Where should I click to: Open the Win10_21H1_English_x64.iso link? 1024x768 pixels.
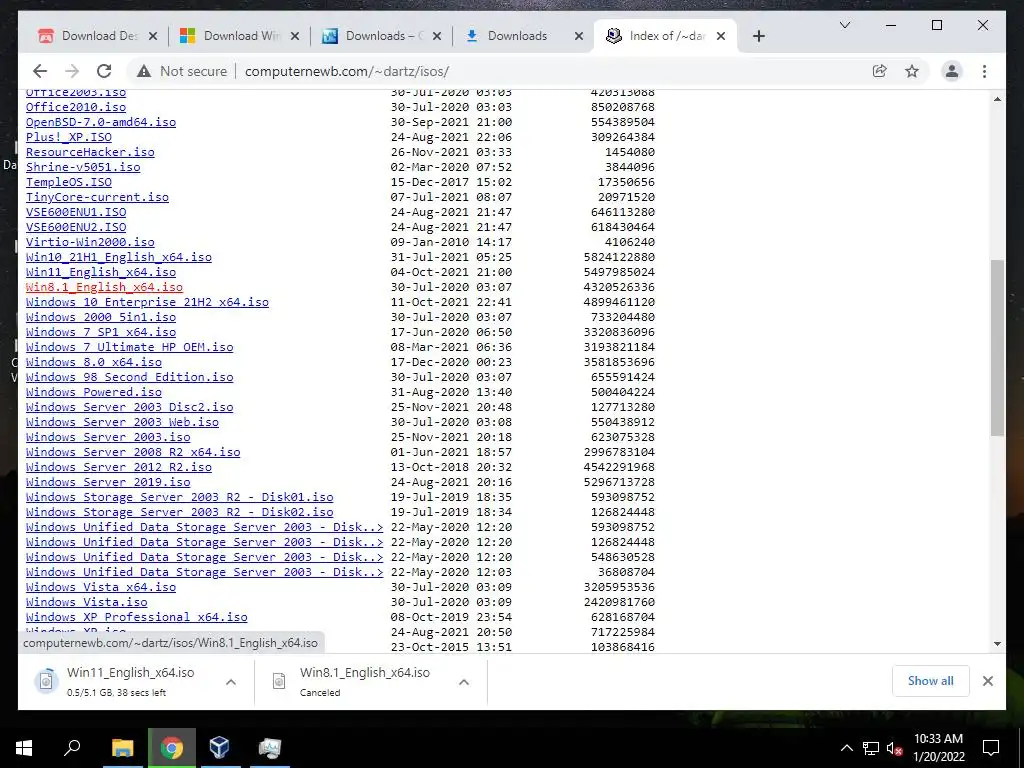[x=119, y=257]
